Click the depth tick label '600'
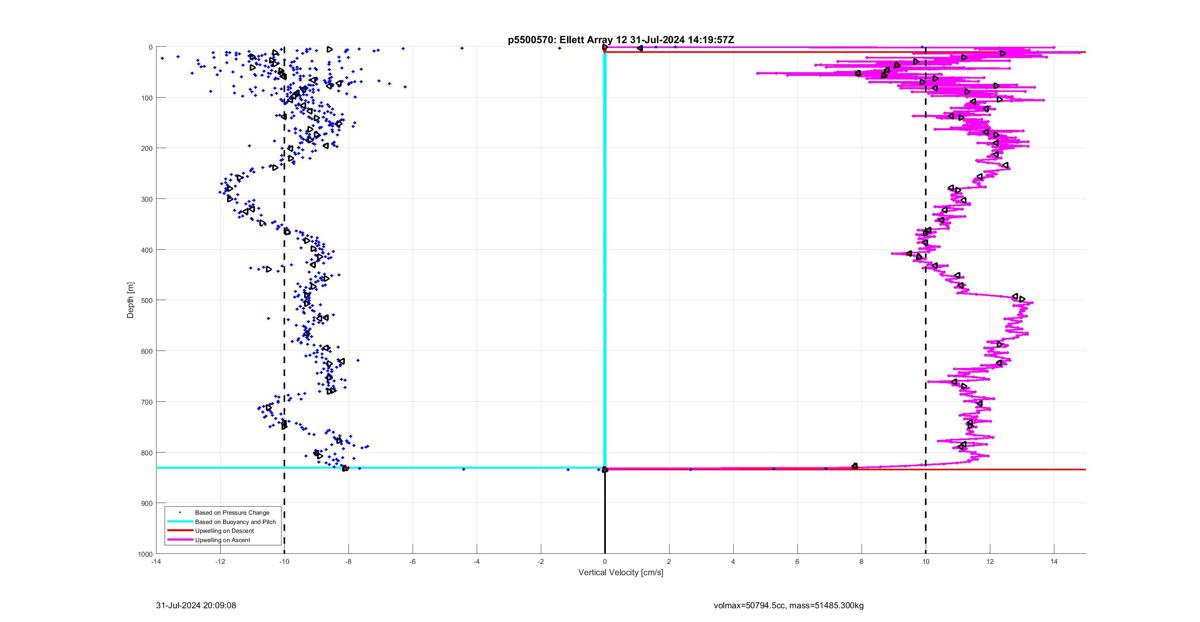The height and width of the screenshot is (622, 1200). point(145,351)
